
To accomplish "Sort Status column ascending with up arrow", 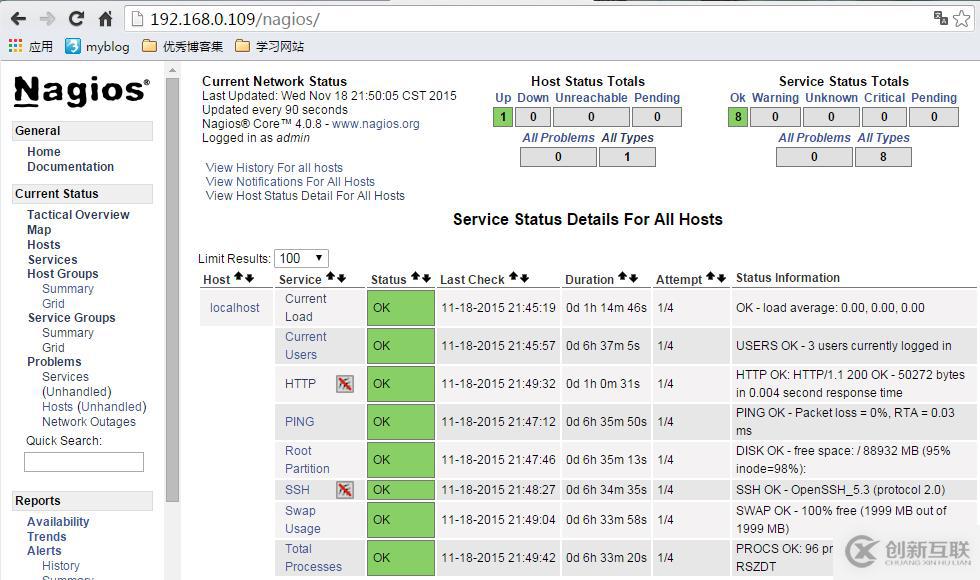I will [416, 278].
